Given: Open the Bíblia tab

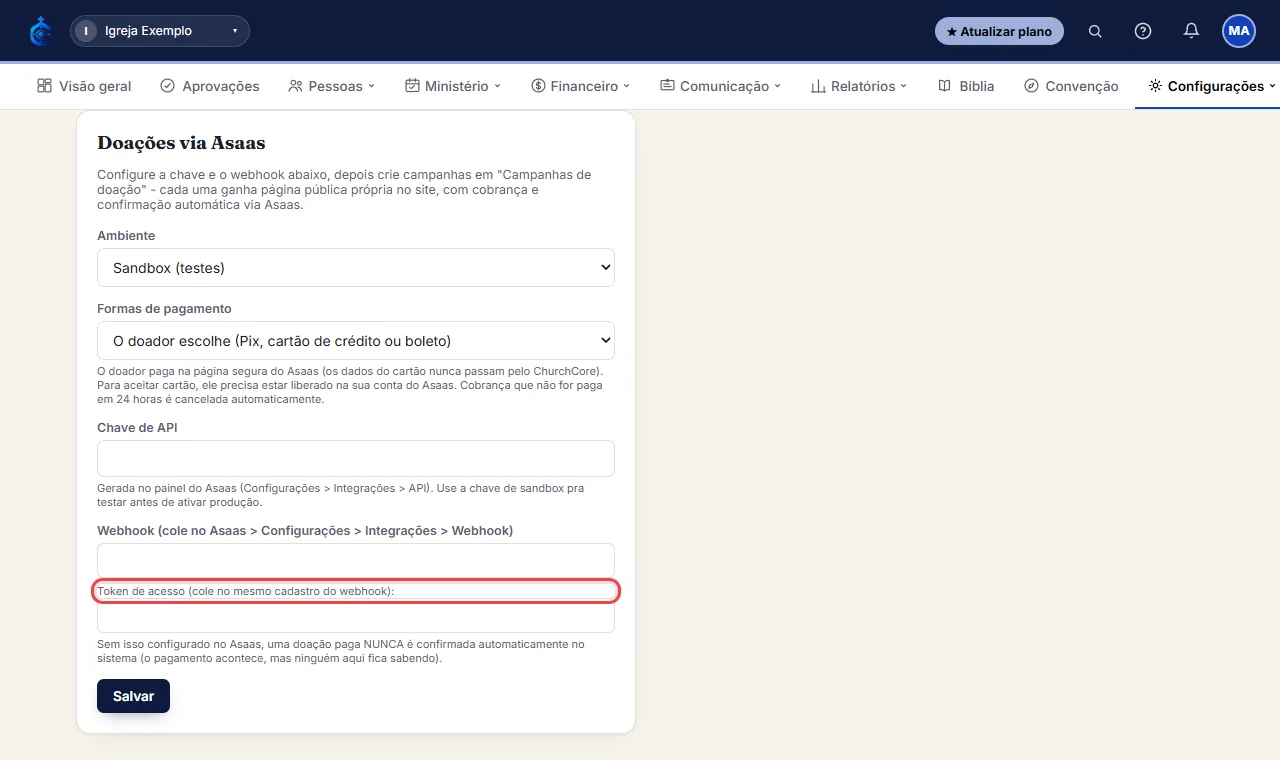Looking at the screenshot, I should pos(966,86).
